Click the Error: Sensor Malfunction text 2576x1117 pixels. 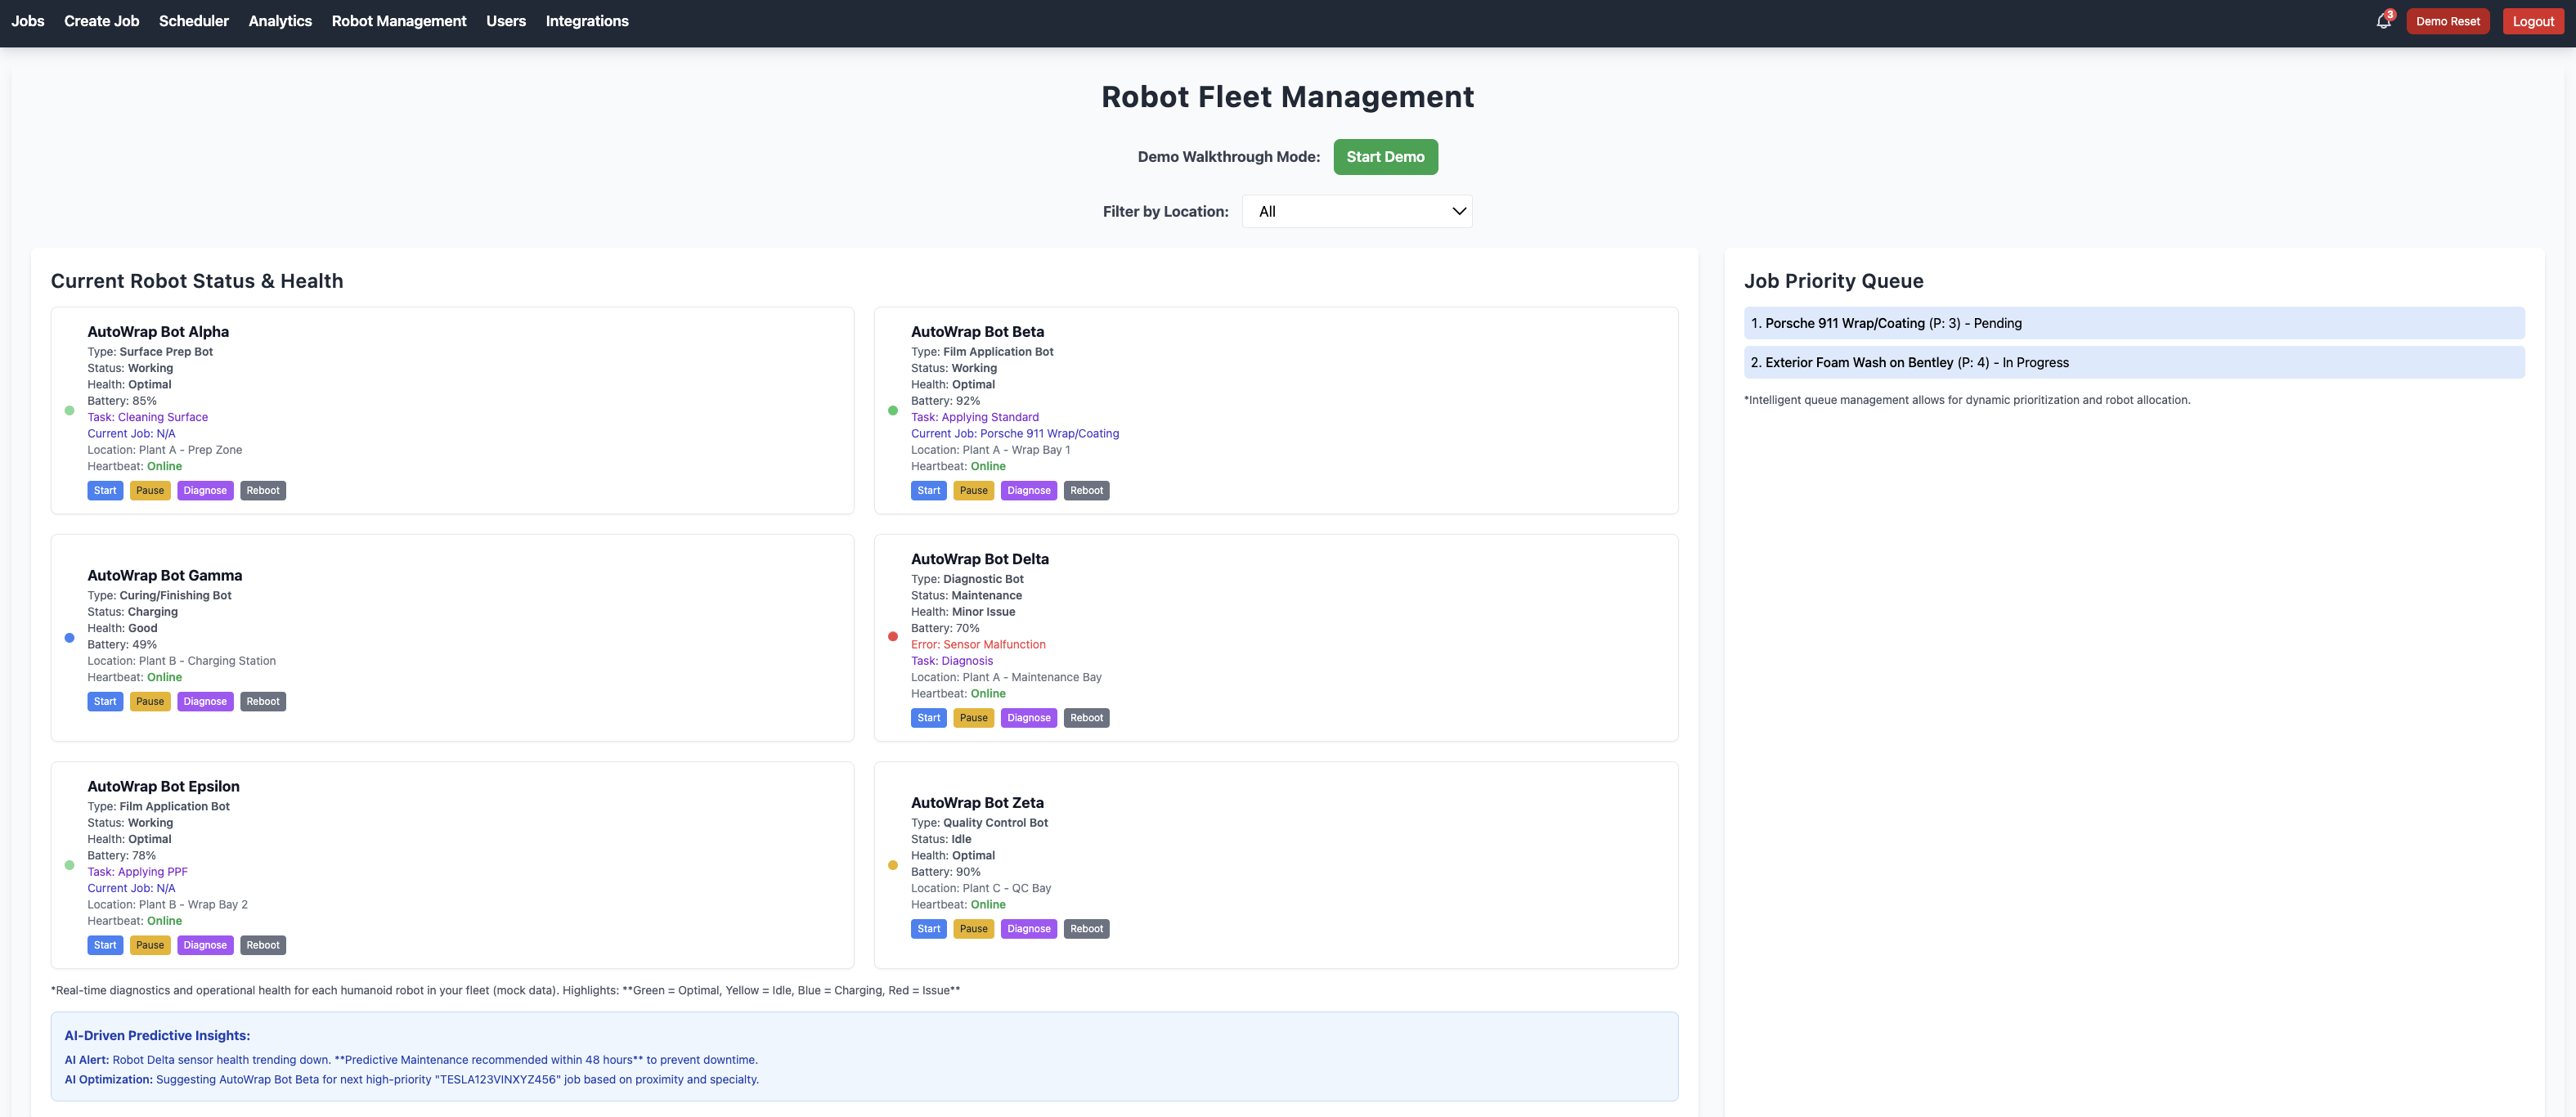pyautogui.click(x=978, y=645)
